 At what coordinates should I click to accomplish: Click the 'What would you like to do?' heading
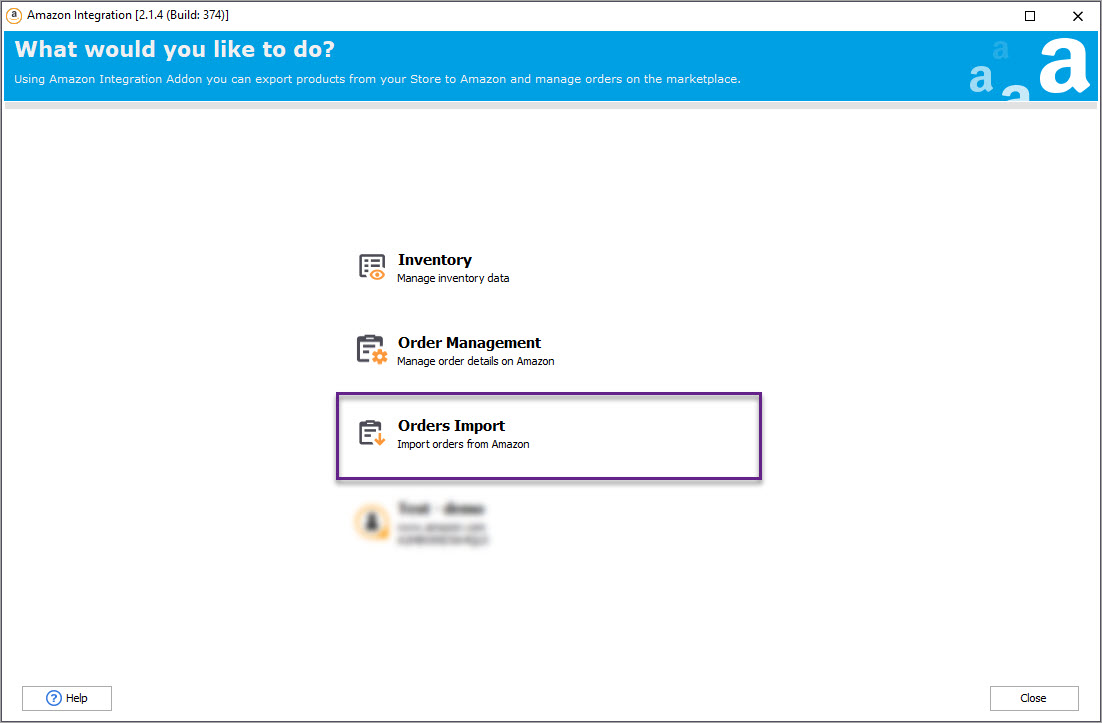click(x=175, y=50)
